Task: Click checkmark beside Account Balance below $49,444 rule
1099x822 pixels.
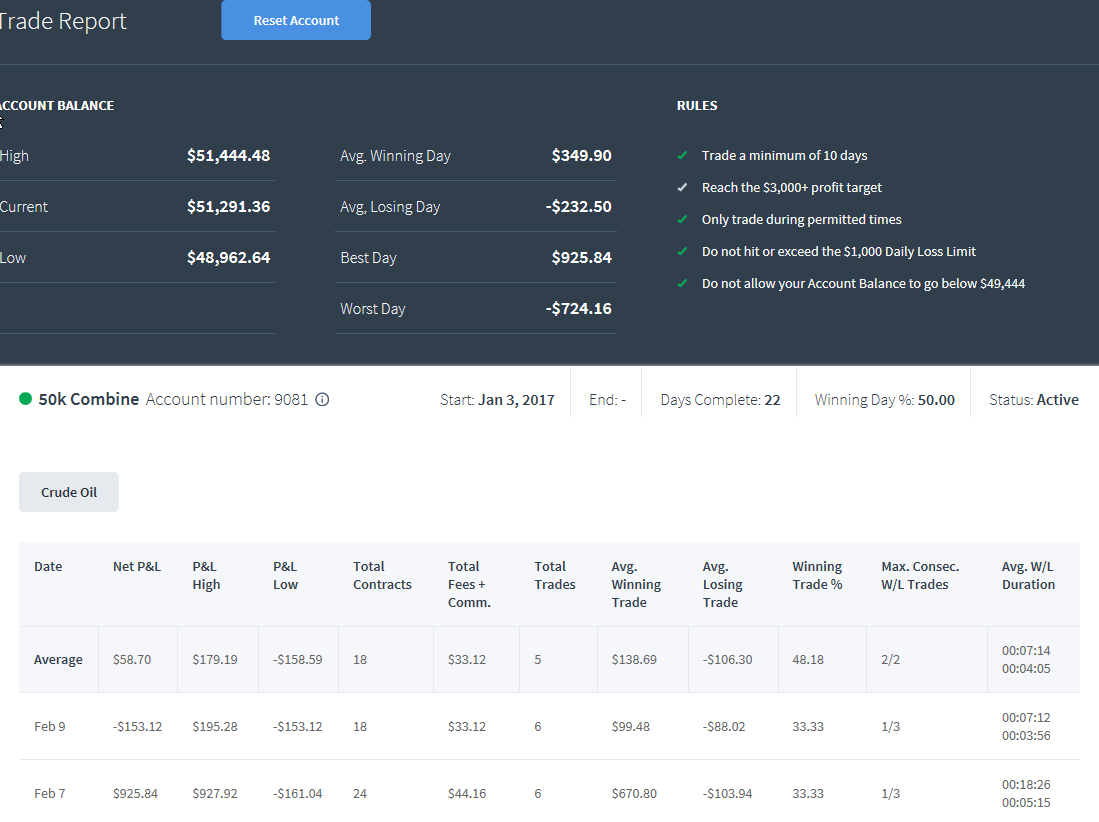Action: pyautogui.click(x=682, y=284)
